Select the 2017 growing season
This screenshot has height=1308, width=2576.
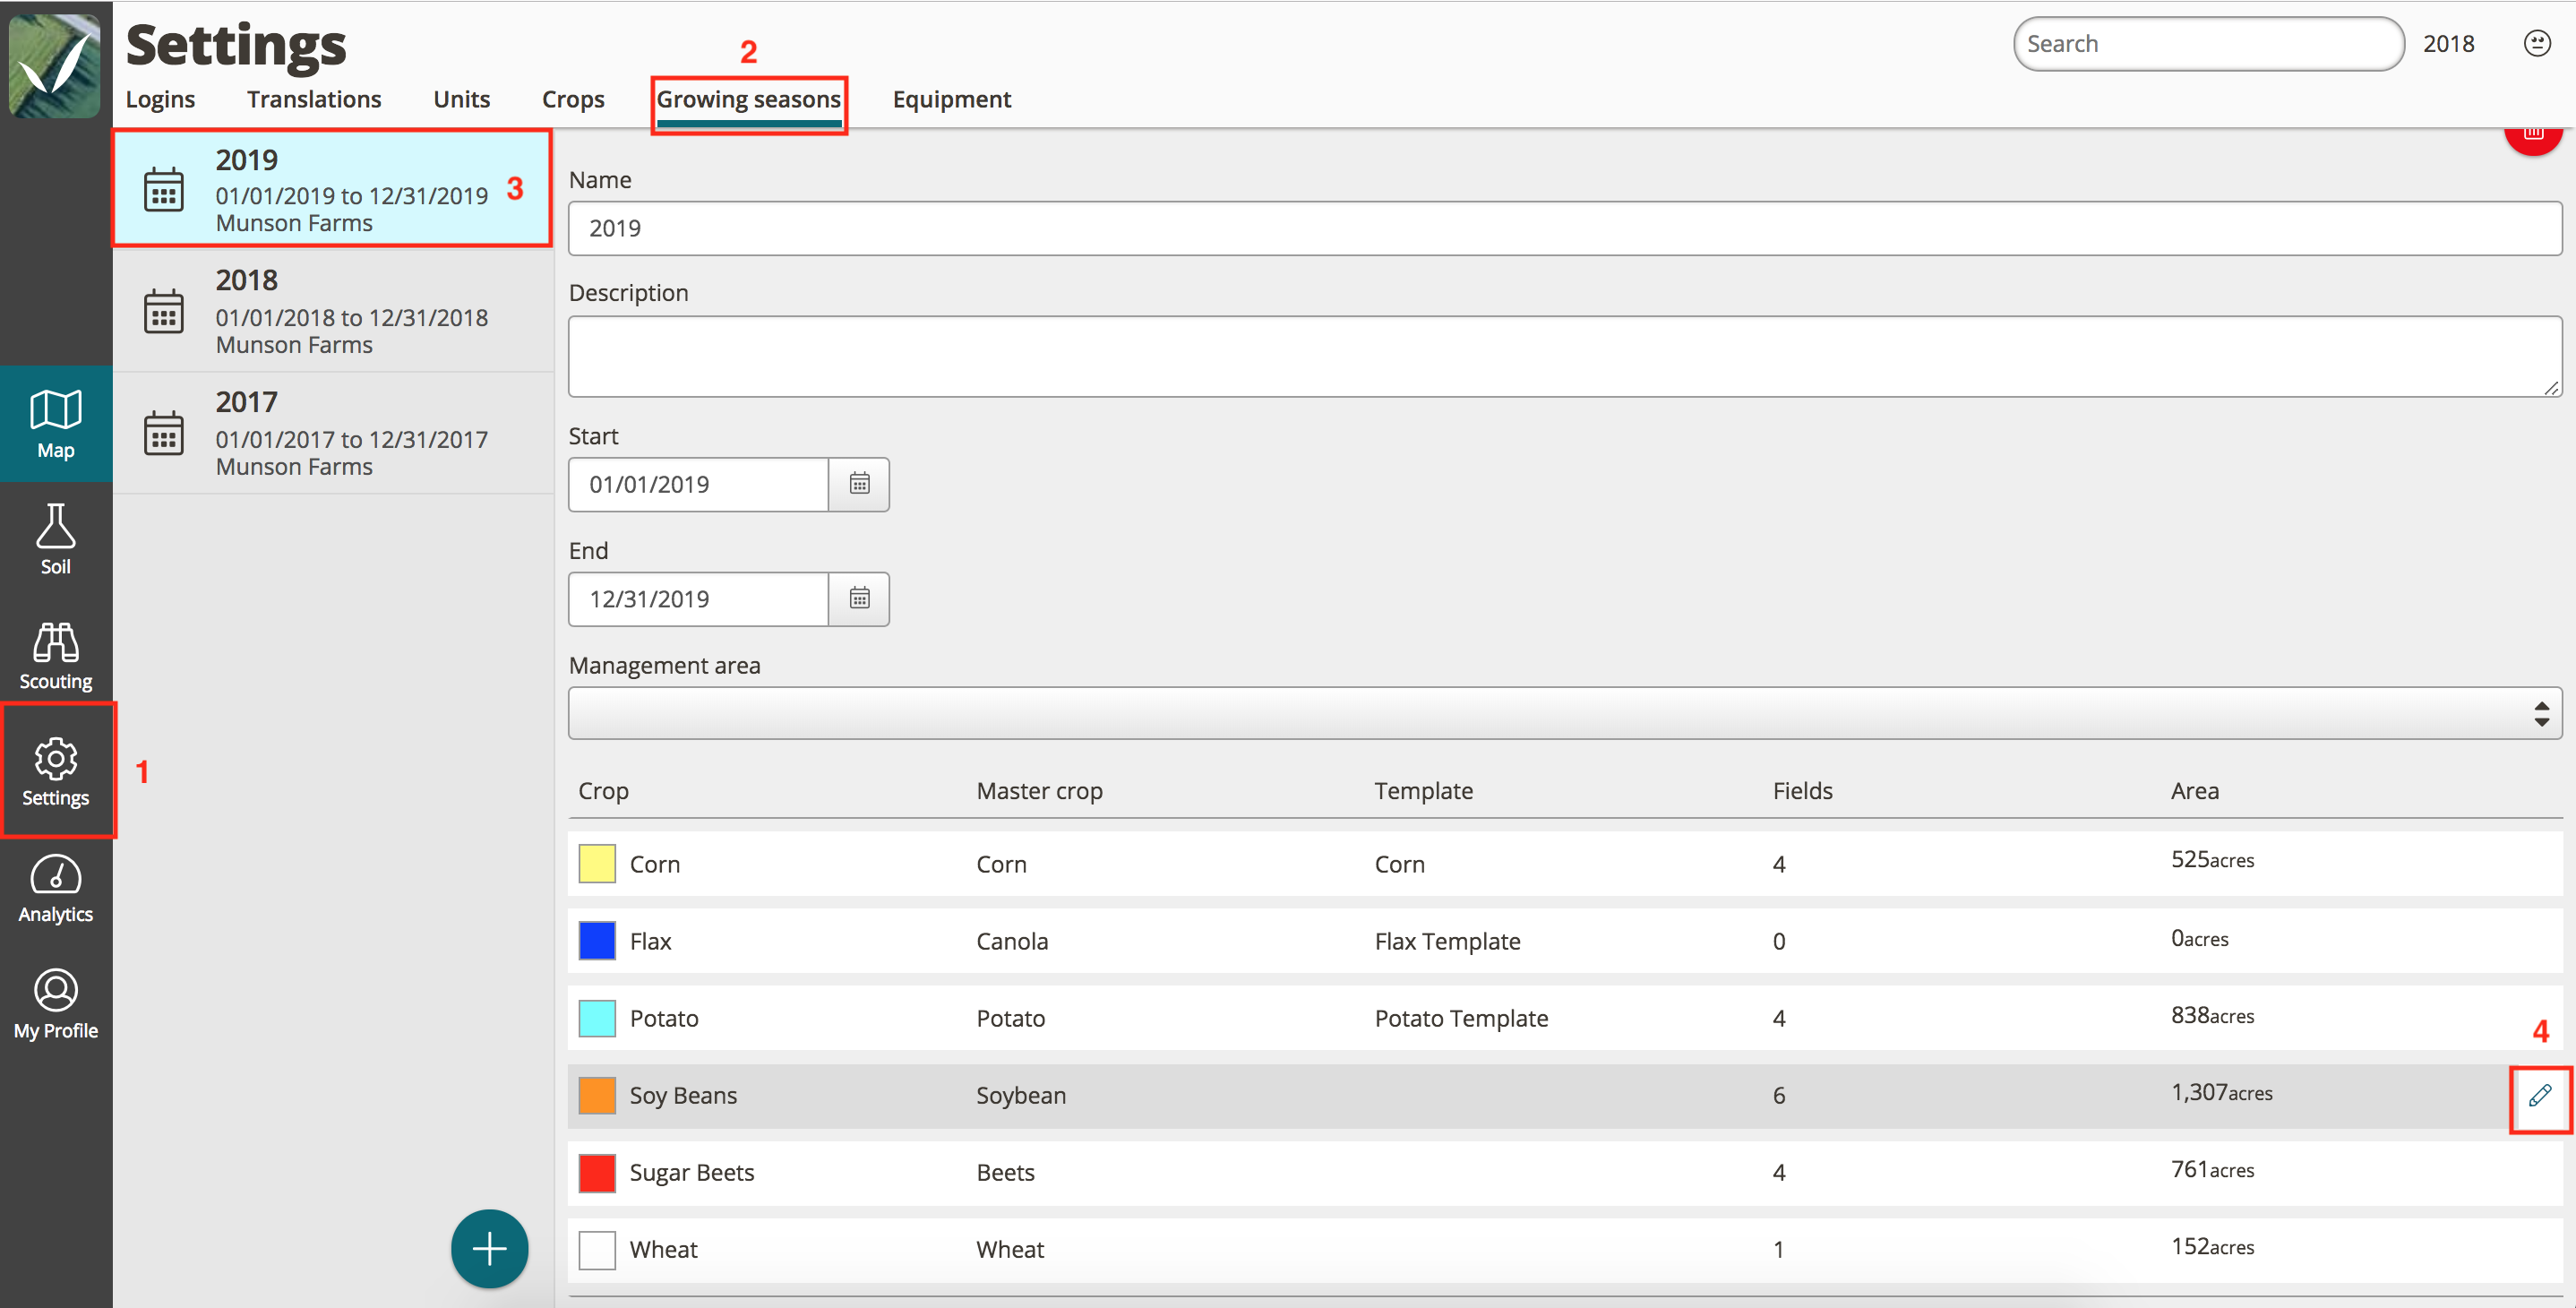(x=333, y=433)
